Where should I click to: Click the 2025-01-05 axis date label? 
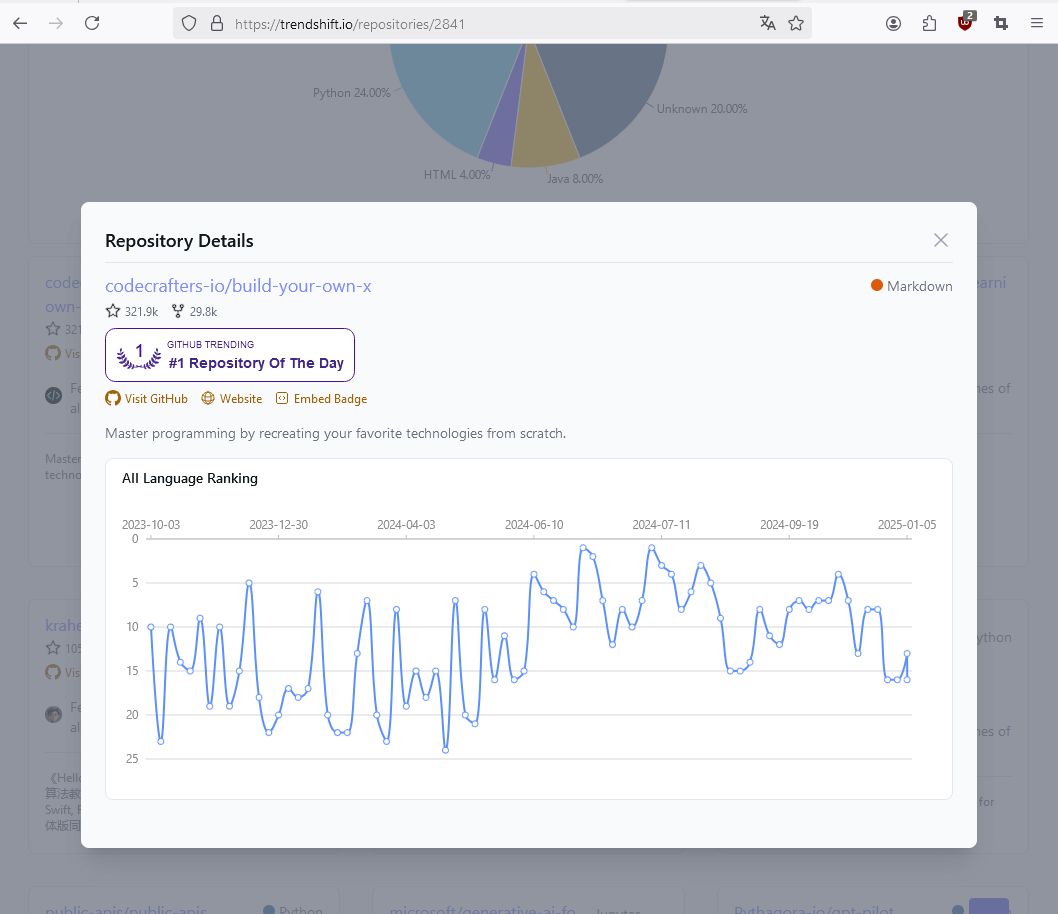coord(907,525)
